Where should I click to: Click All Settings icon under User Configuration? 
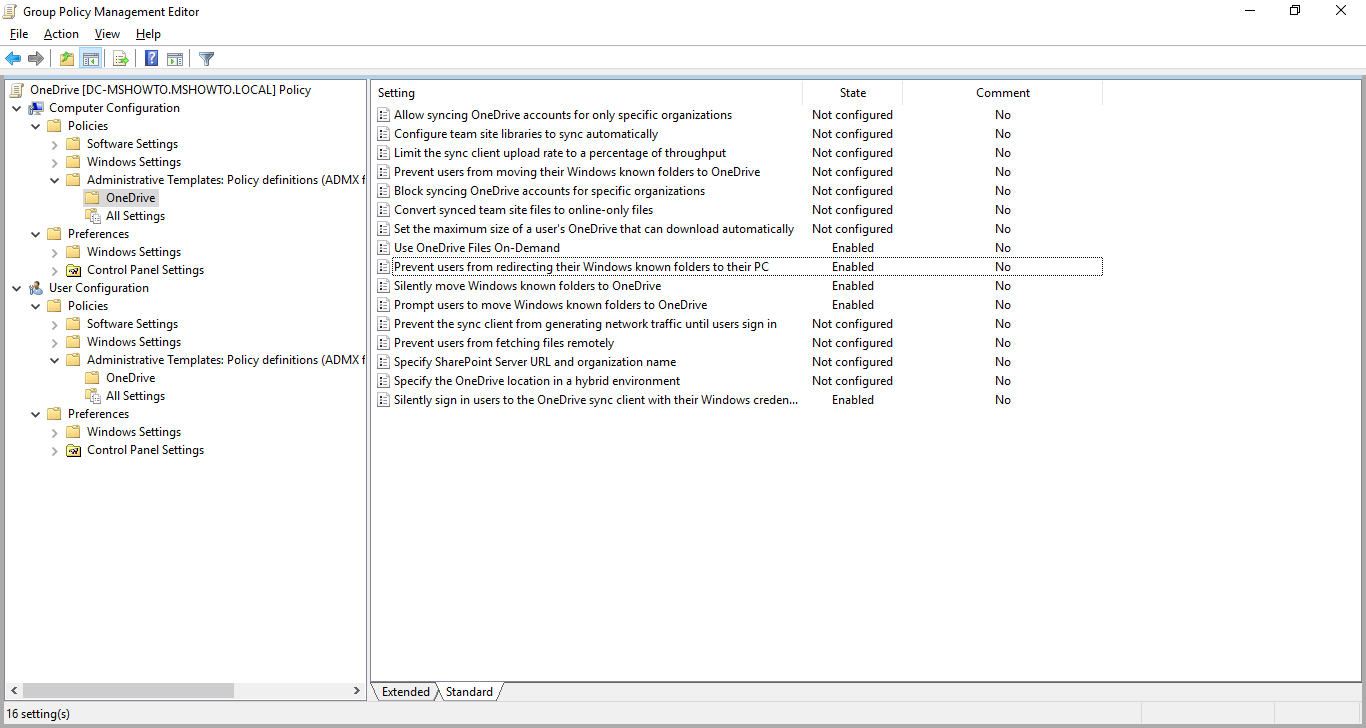93,396
